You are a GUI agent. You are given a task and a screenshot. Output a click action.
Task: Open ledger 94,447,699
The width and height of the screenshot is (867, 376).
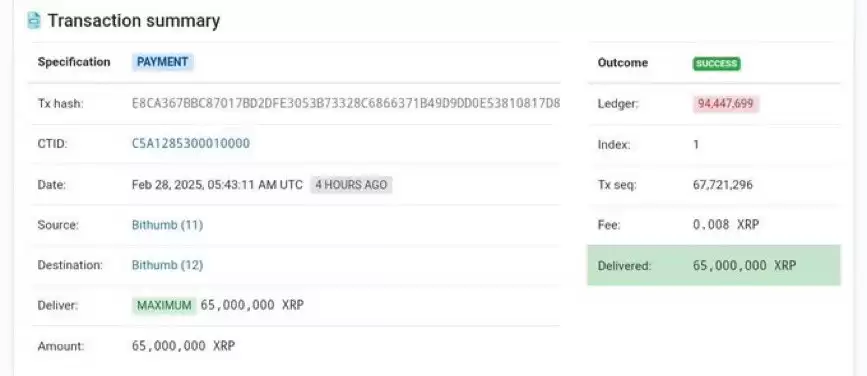click(726, 103)
